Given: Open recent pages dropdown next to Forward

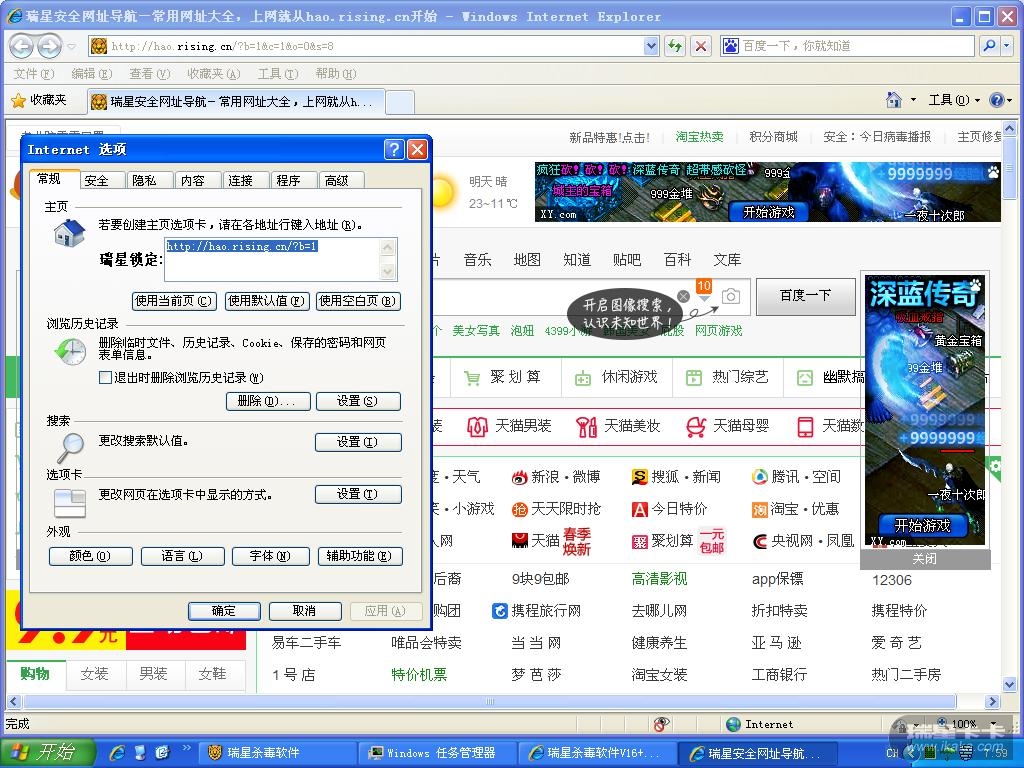Looking at the screenshot, I should pos(71,46).
